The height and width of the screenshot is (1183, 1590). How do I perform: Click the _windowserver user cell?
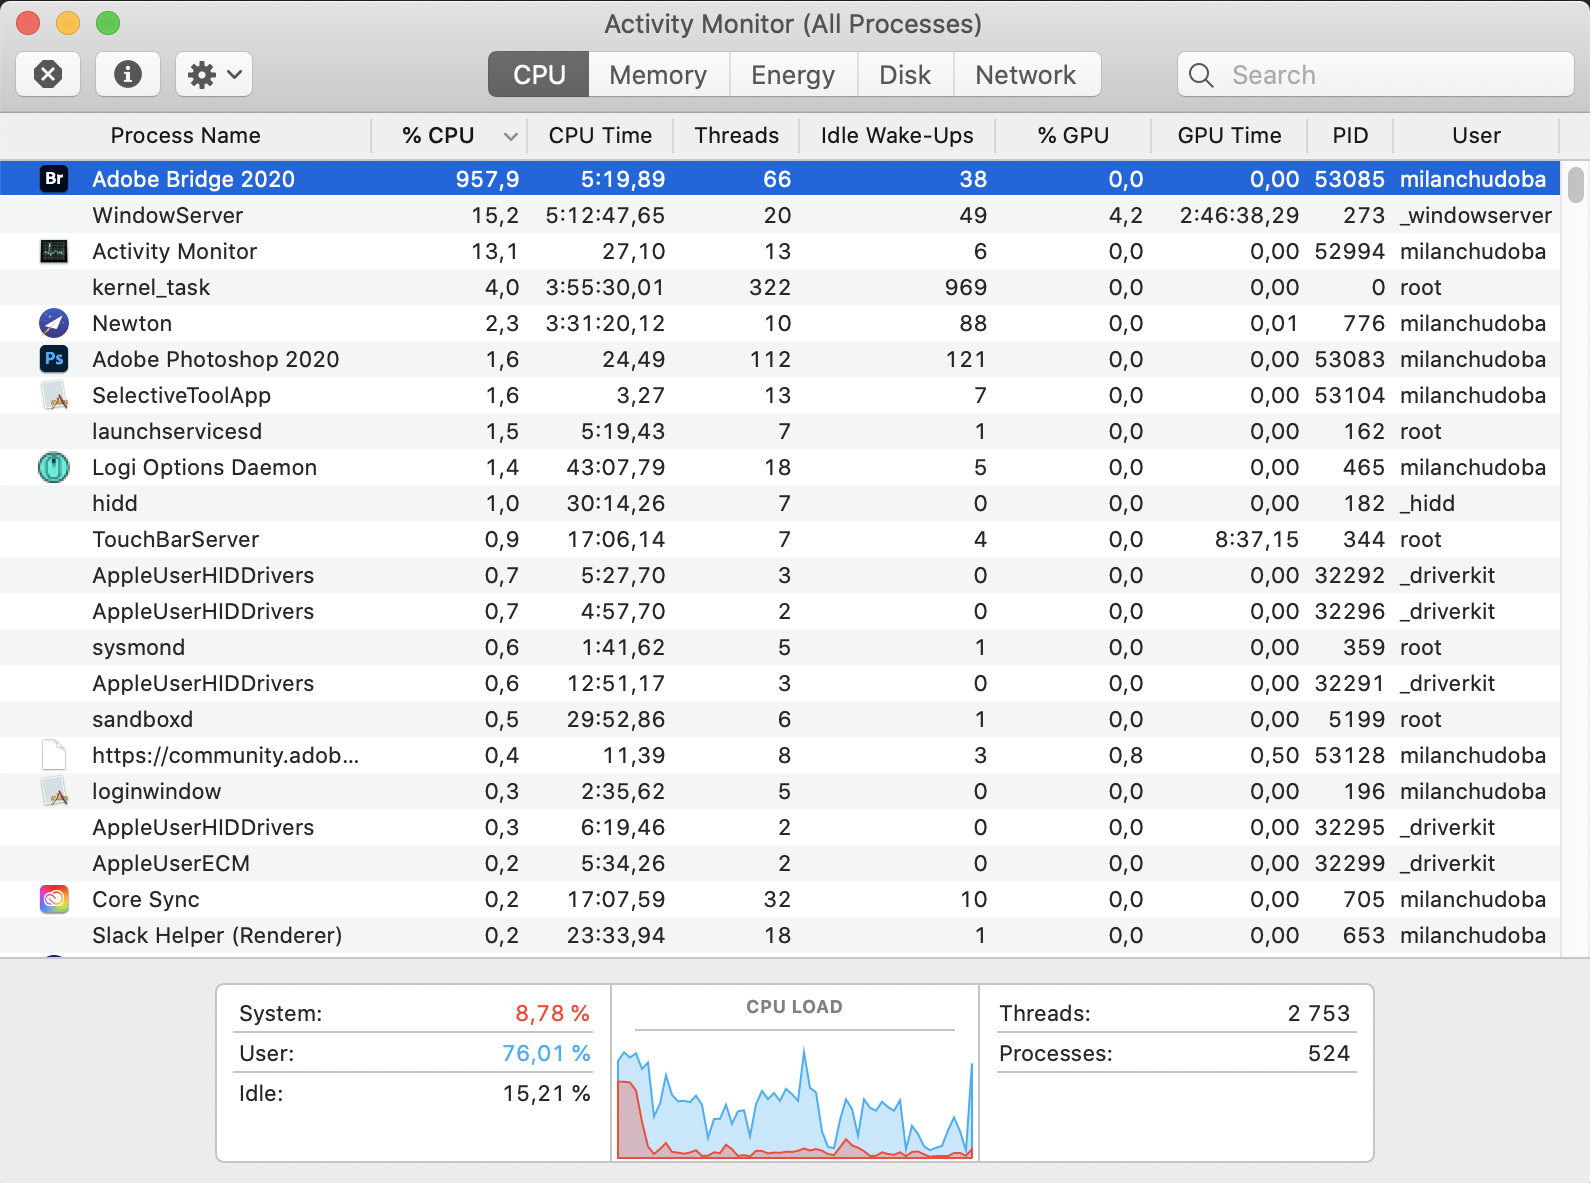click(1476, 215)
